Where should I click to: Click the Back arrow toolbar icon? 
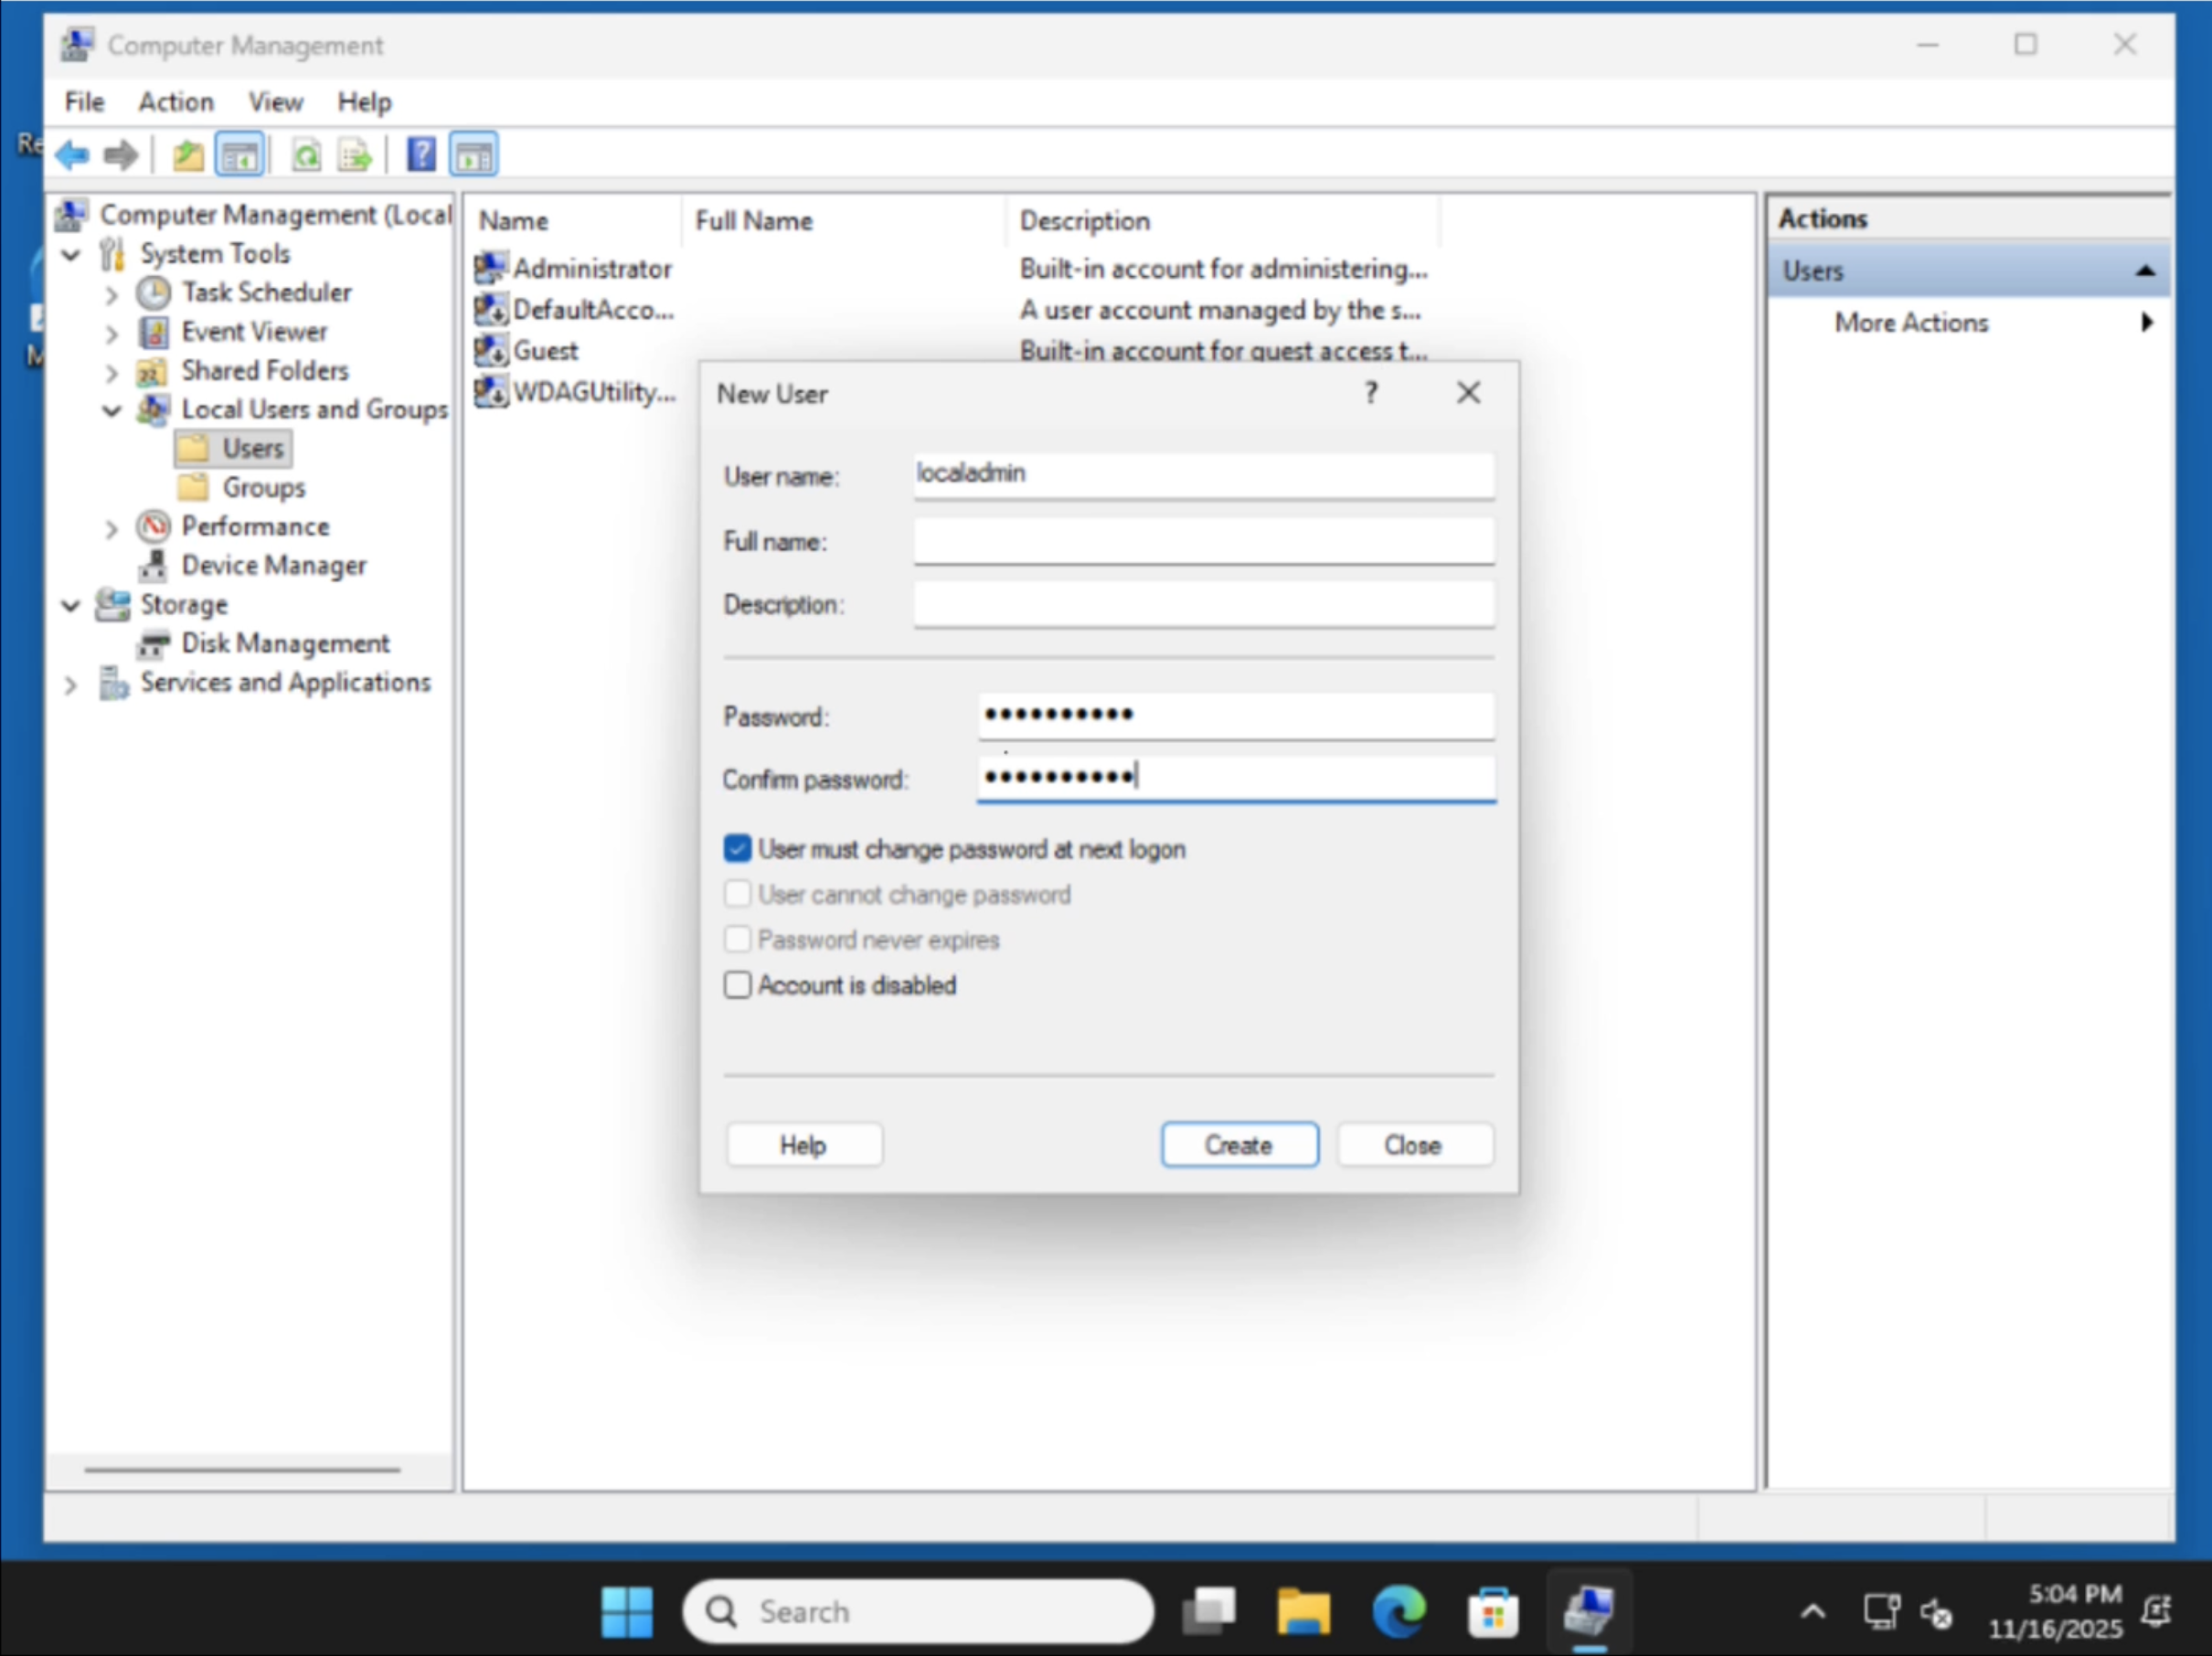point(72,156)
